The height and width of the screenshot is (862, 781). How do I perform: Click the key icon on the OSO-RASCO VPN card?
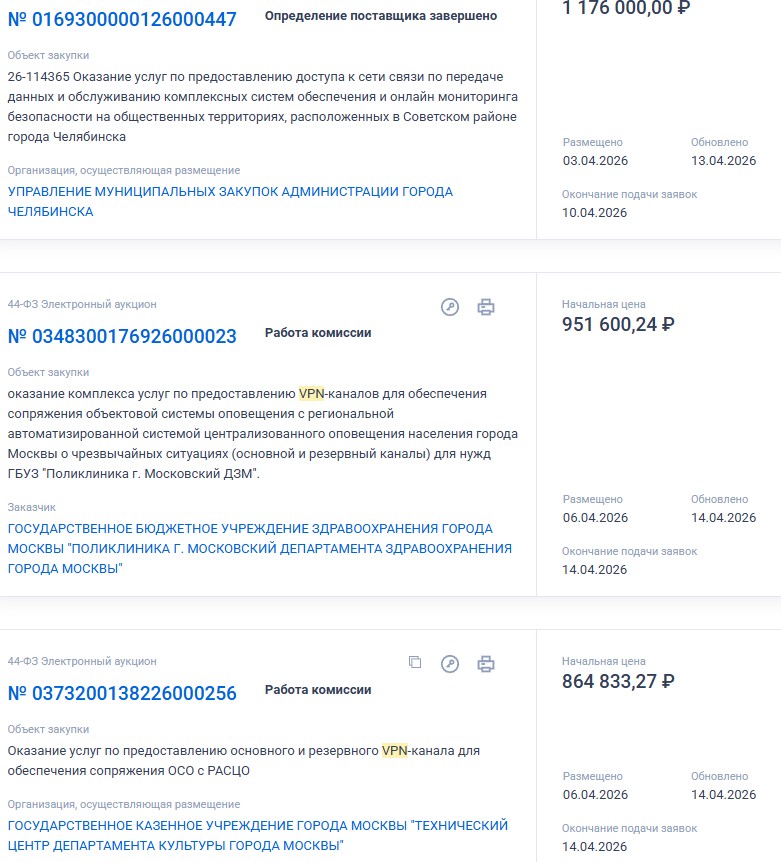(450, 664)
